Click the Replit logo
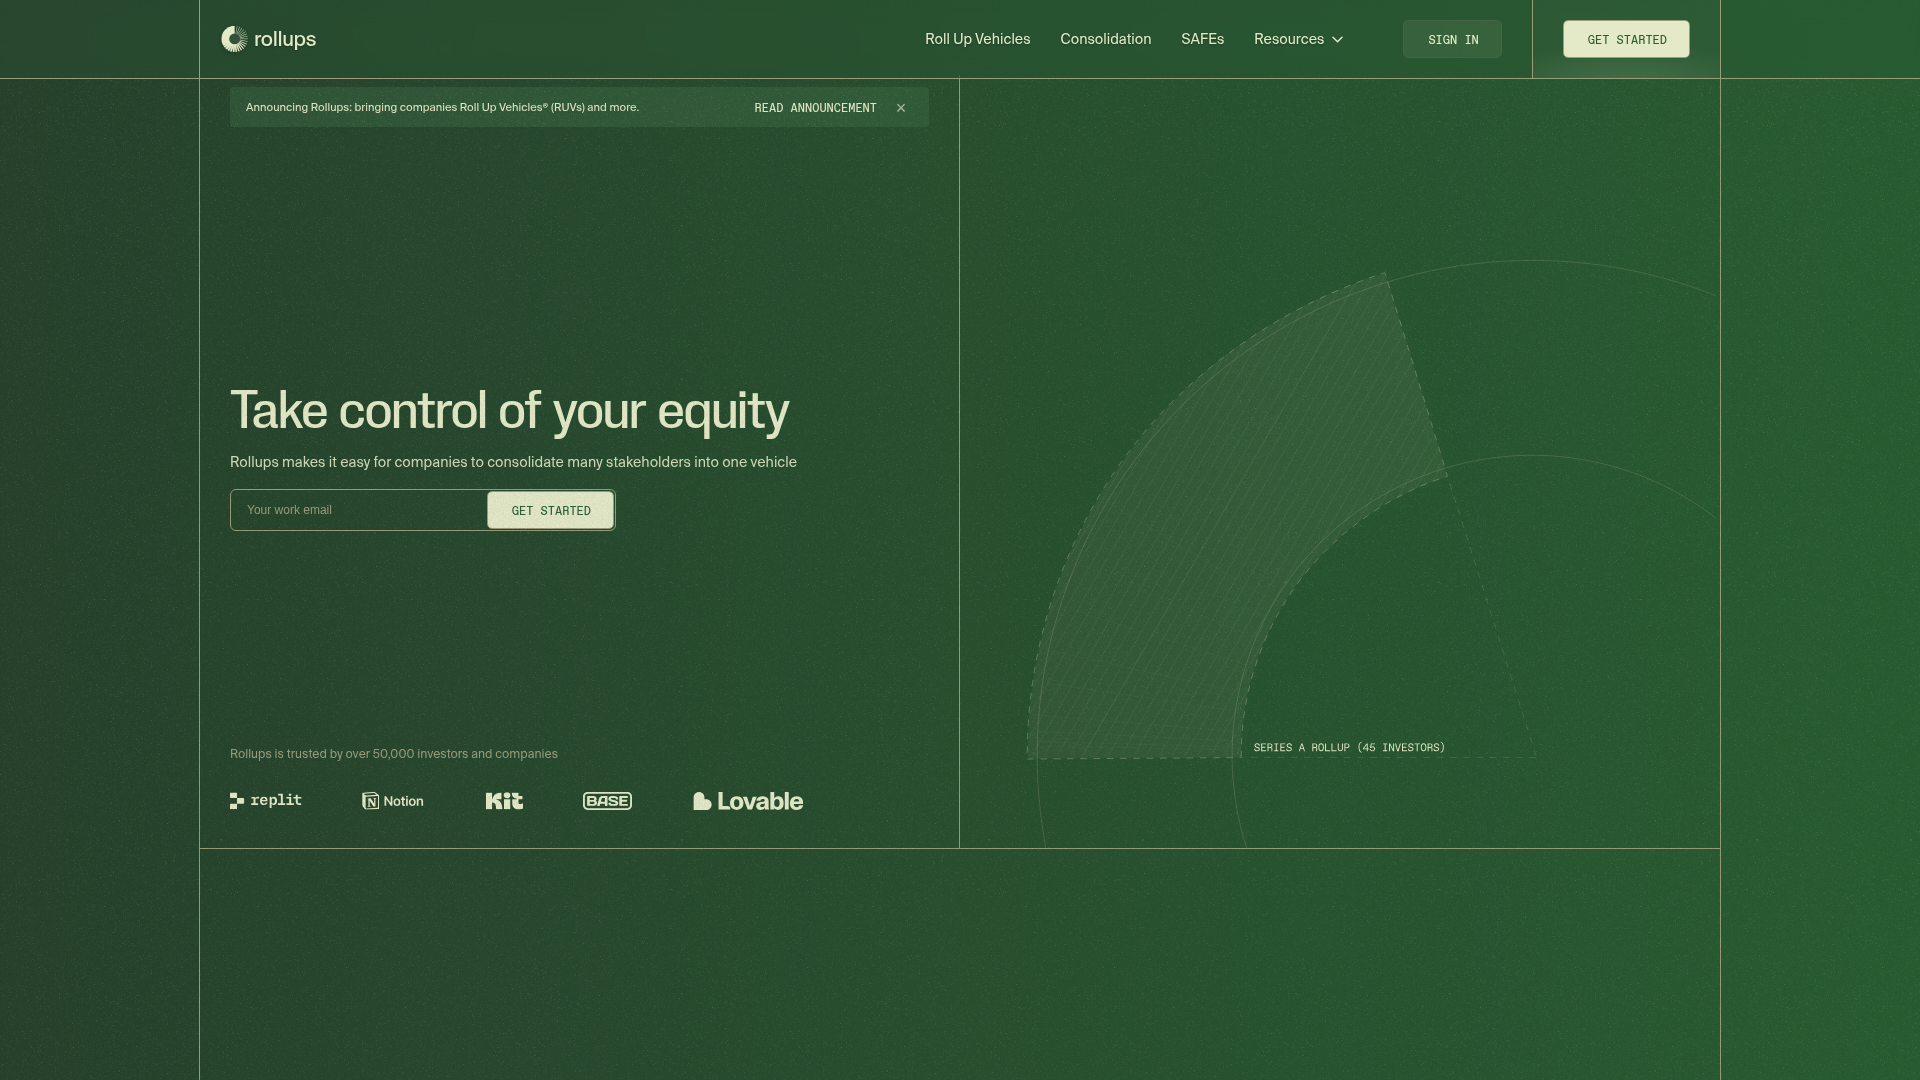1920x1080 pixels. pos(266,801)
